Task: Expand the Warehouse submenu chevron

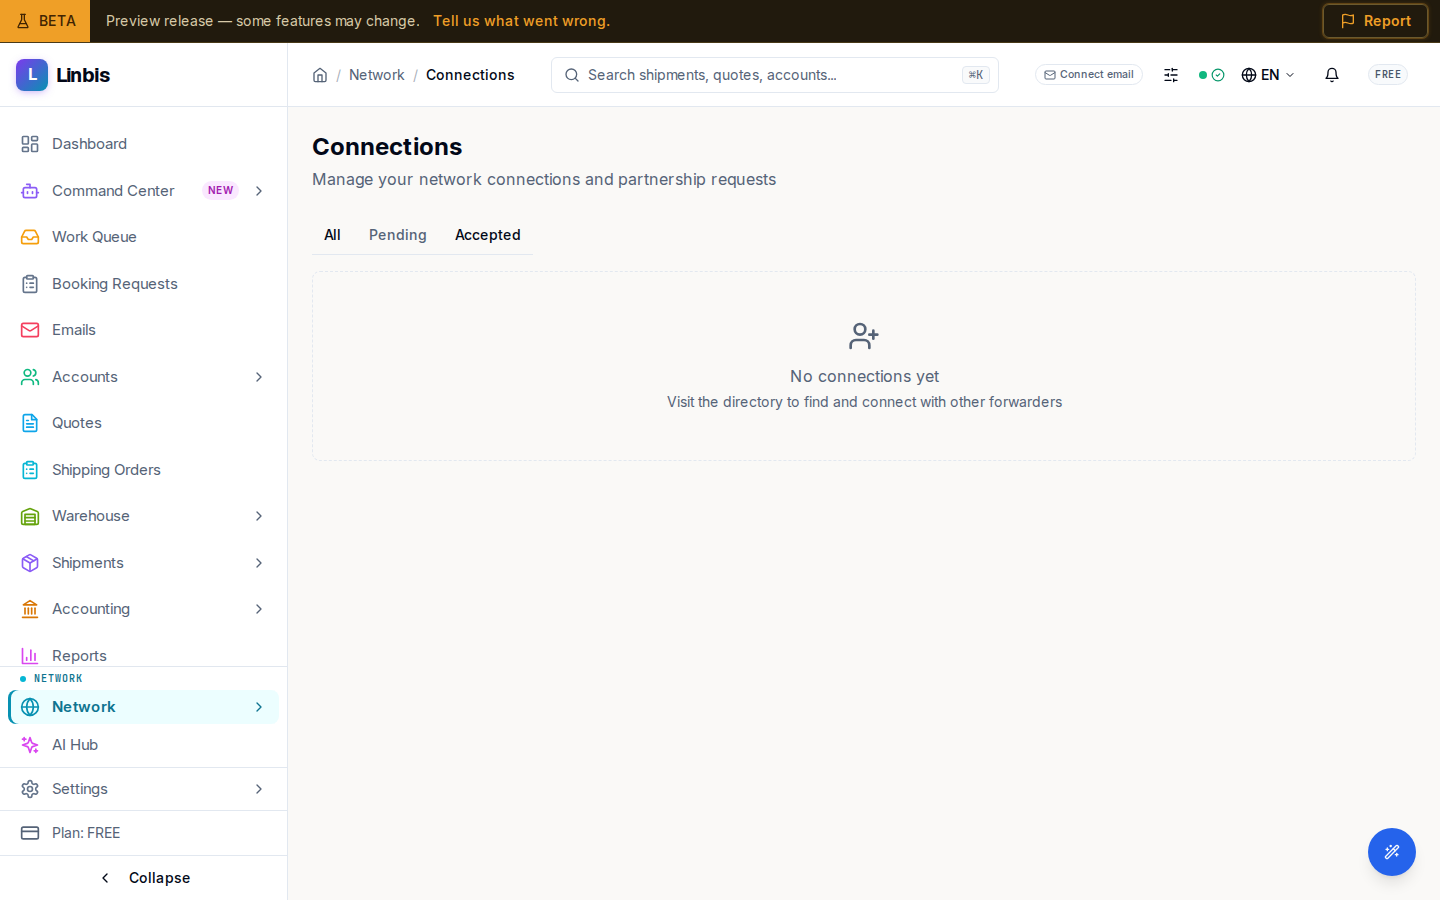Action: (259, 516)
